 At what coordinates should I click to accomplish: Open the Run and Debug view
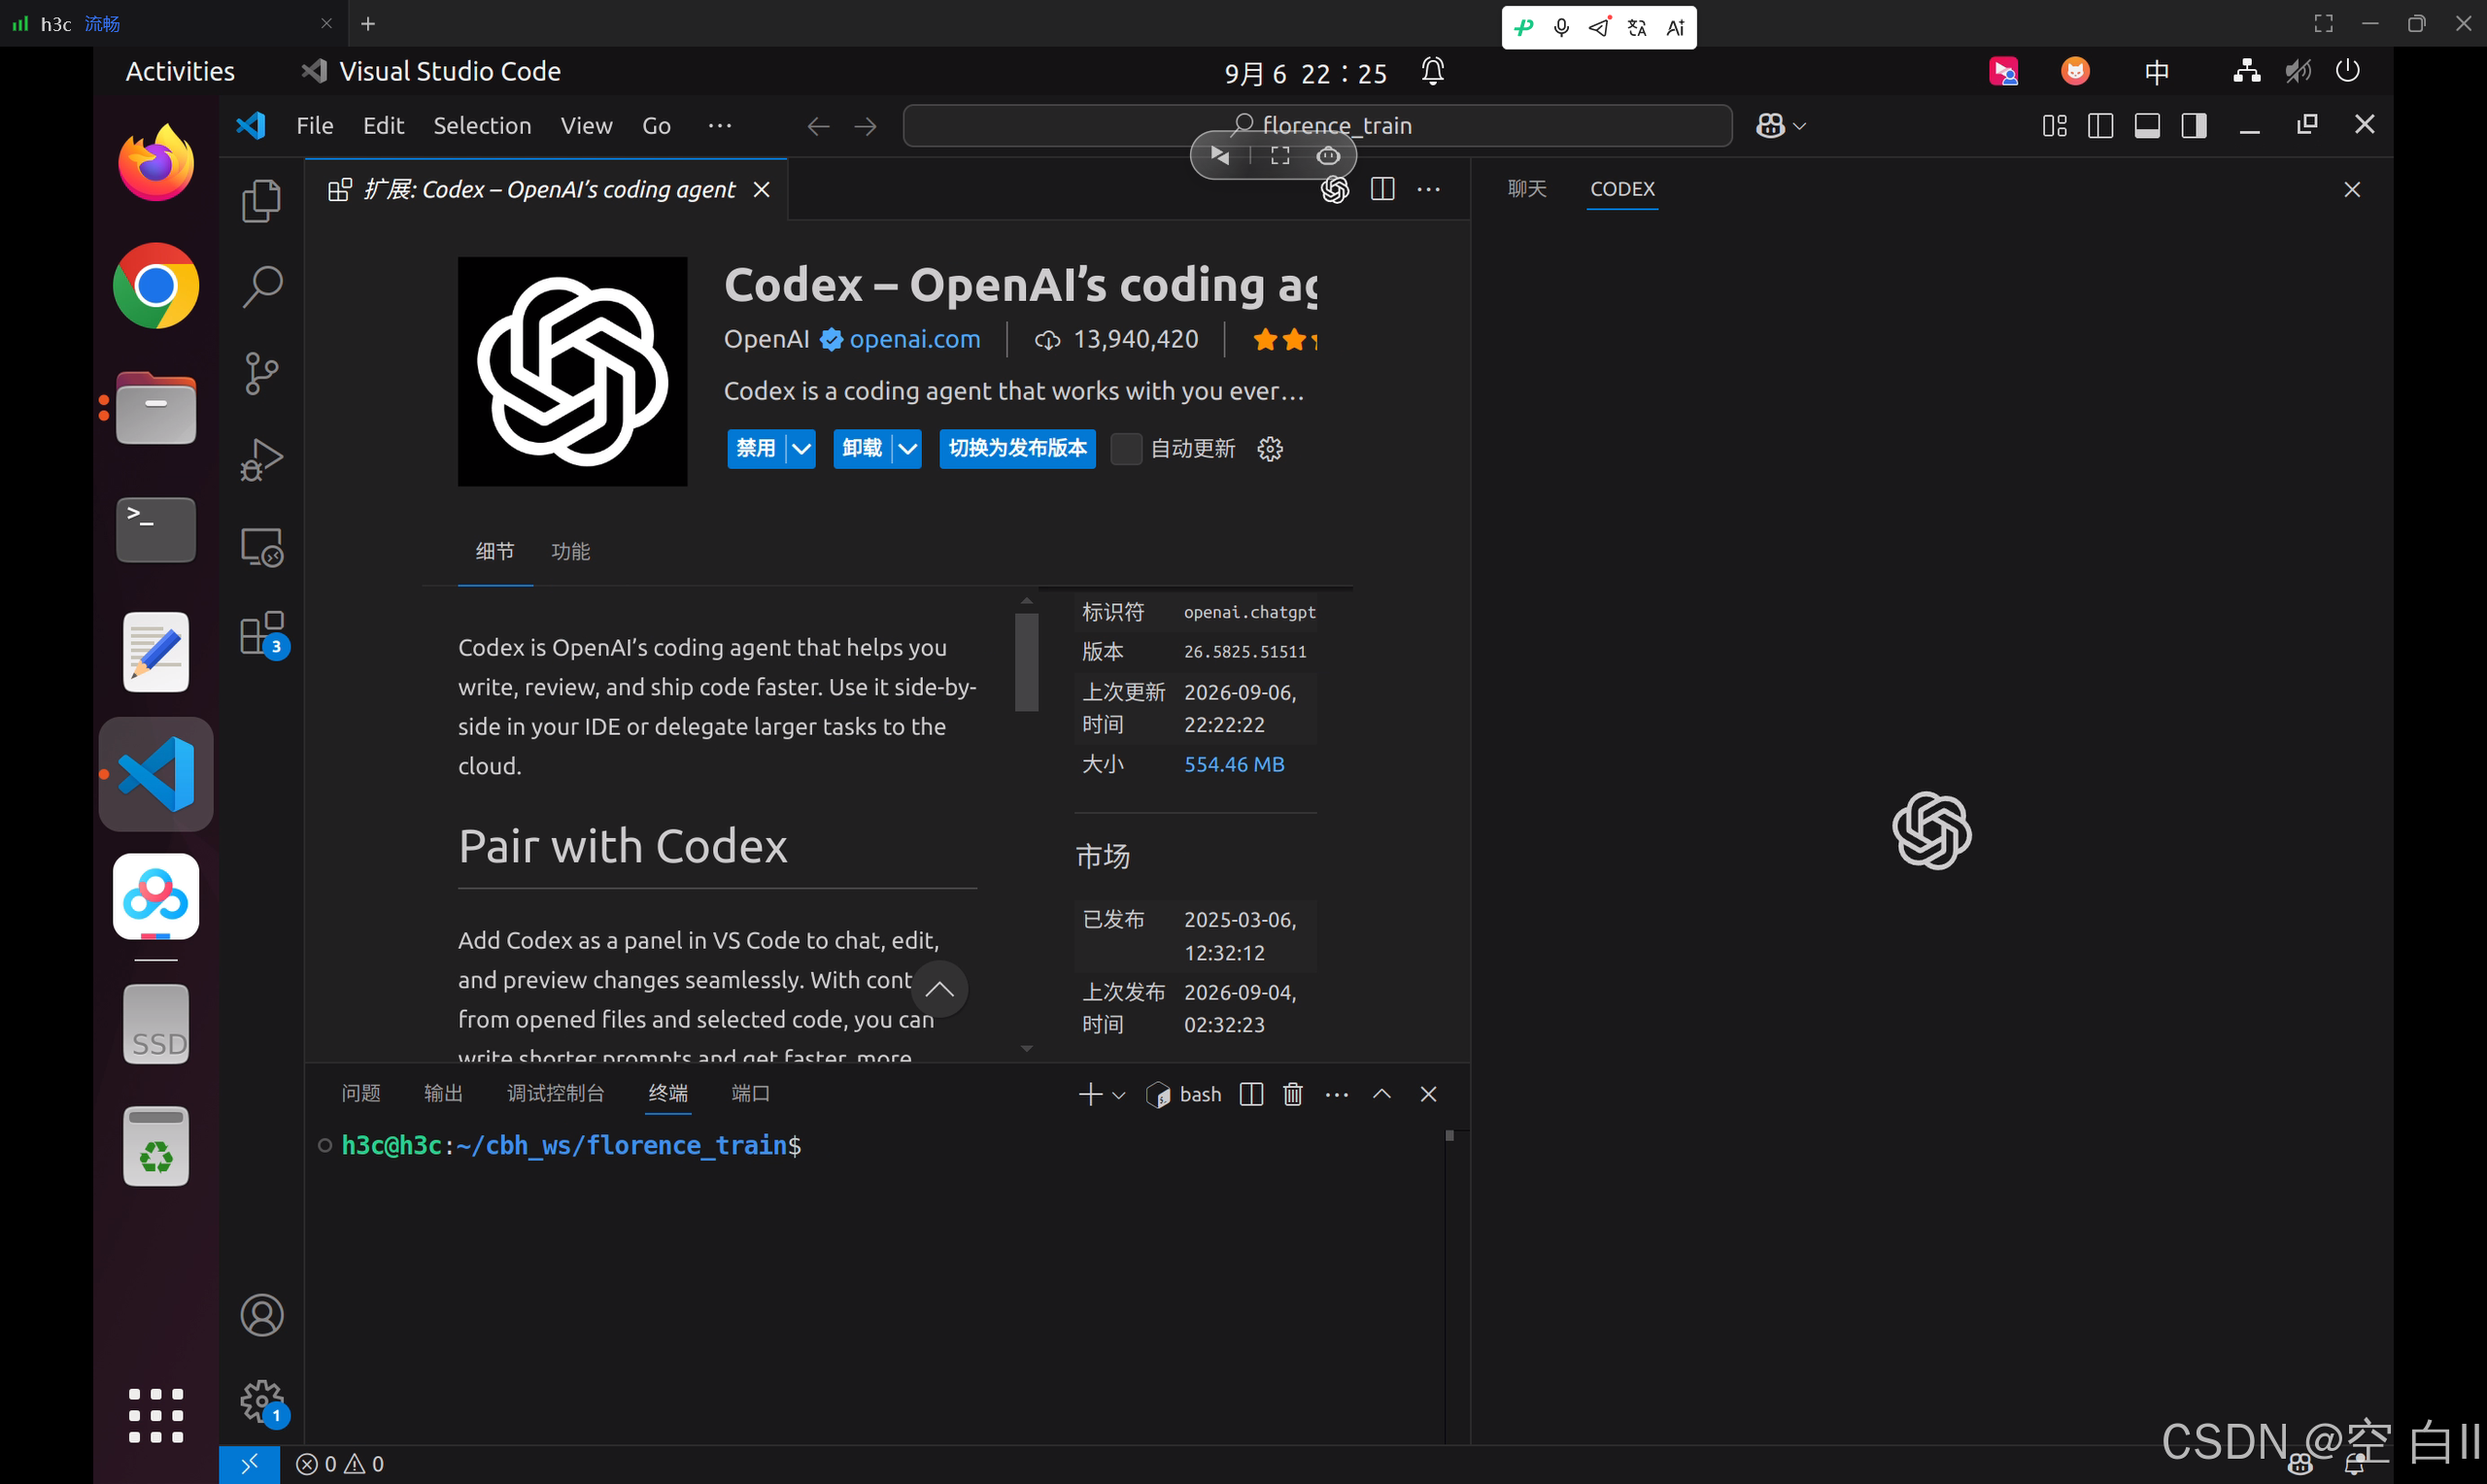tap(262, 460)
